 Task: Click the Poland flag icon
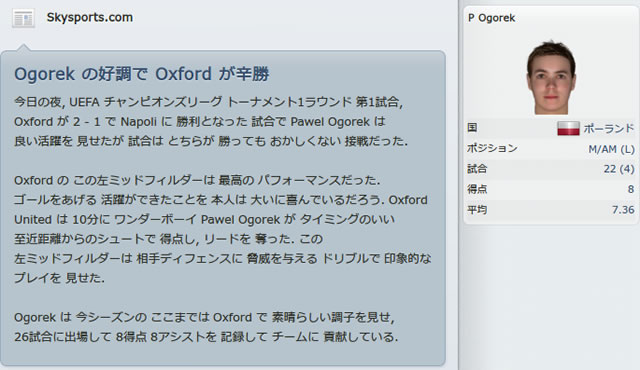pos(568,128)
